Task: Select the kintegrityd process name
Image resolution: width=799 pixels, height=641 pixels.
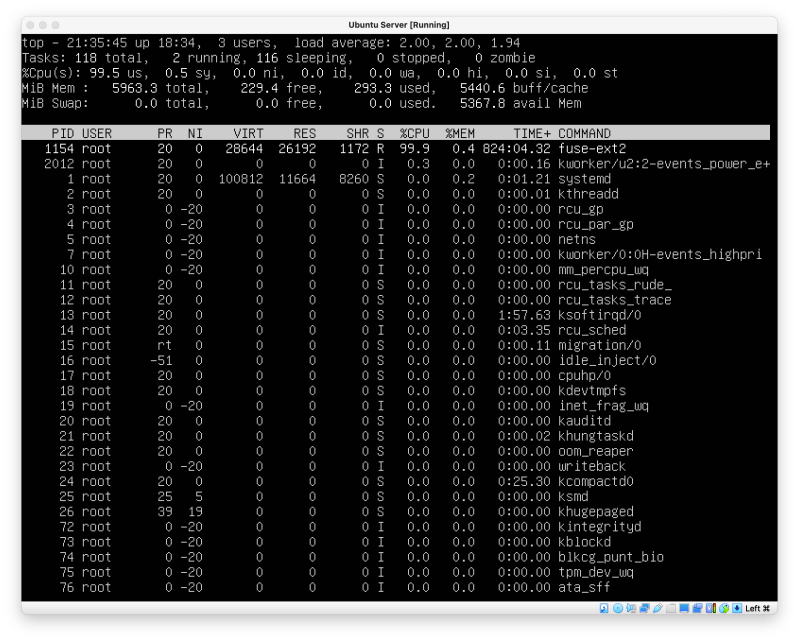Action: (600, 527)
